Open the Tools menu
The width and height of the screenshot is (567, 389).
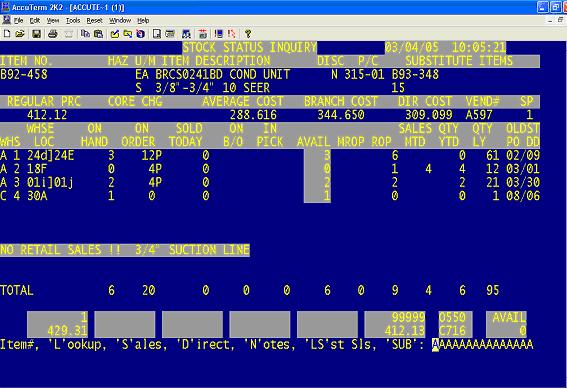[73, 21]
